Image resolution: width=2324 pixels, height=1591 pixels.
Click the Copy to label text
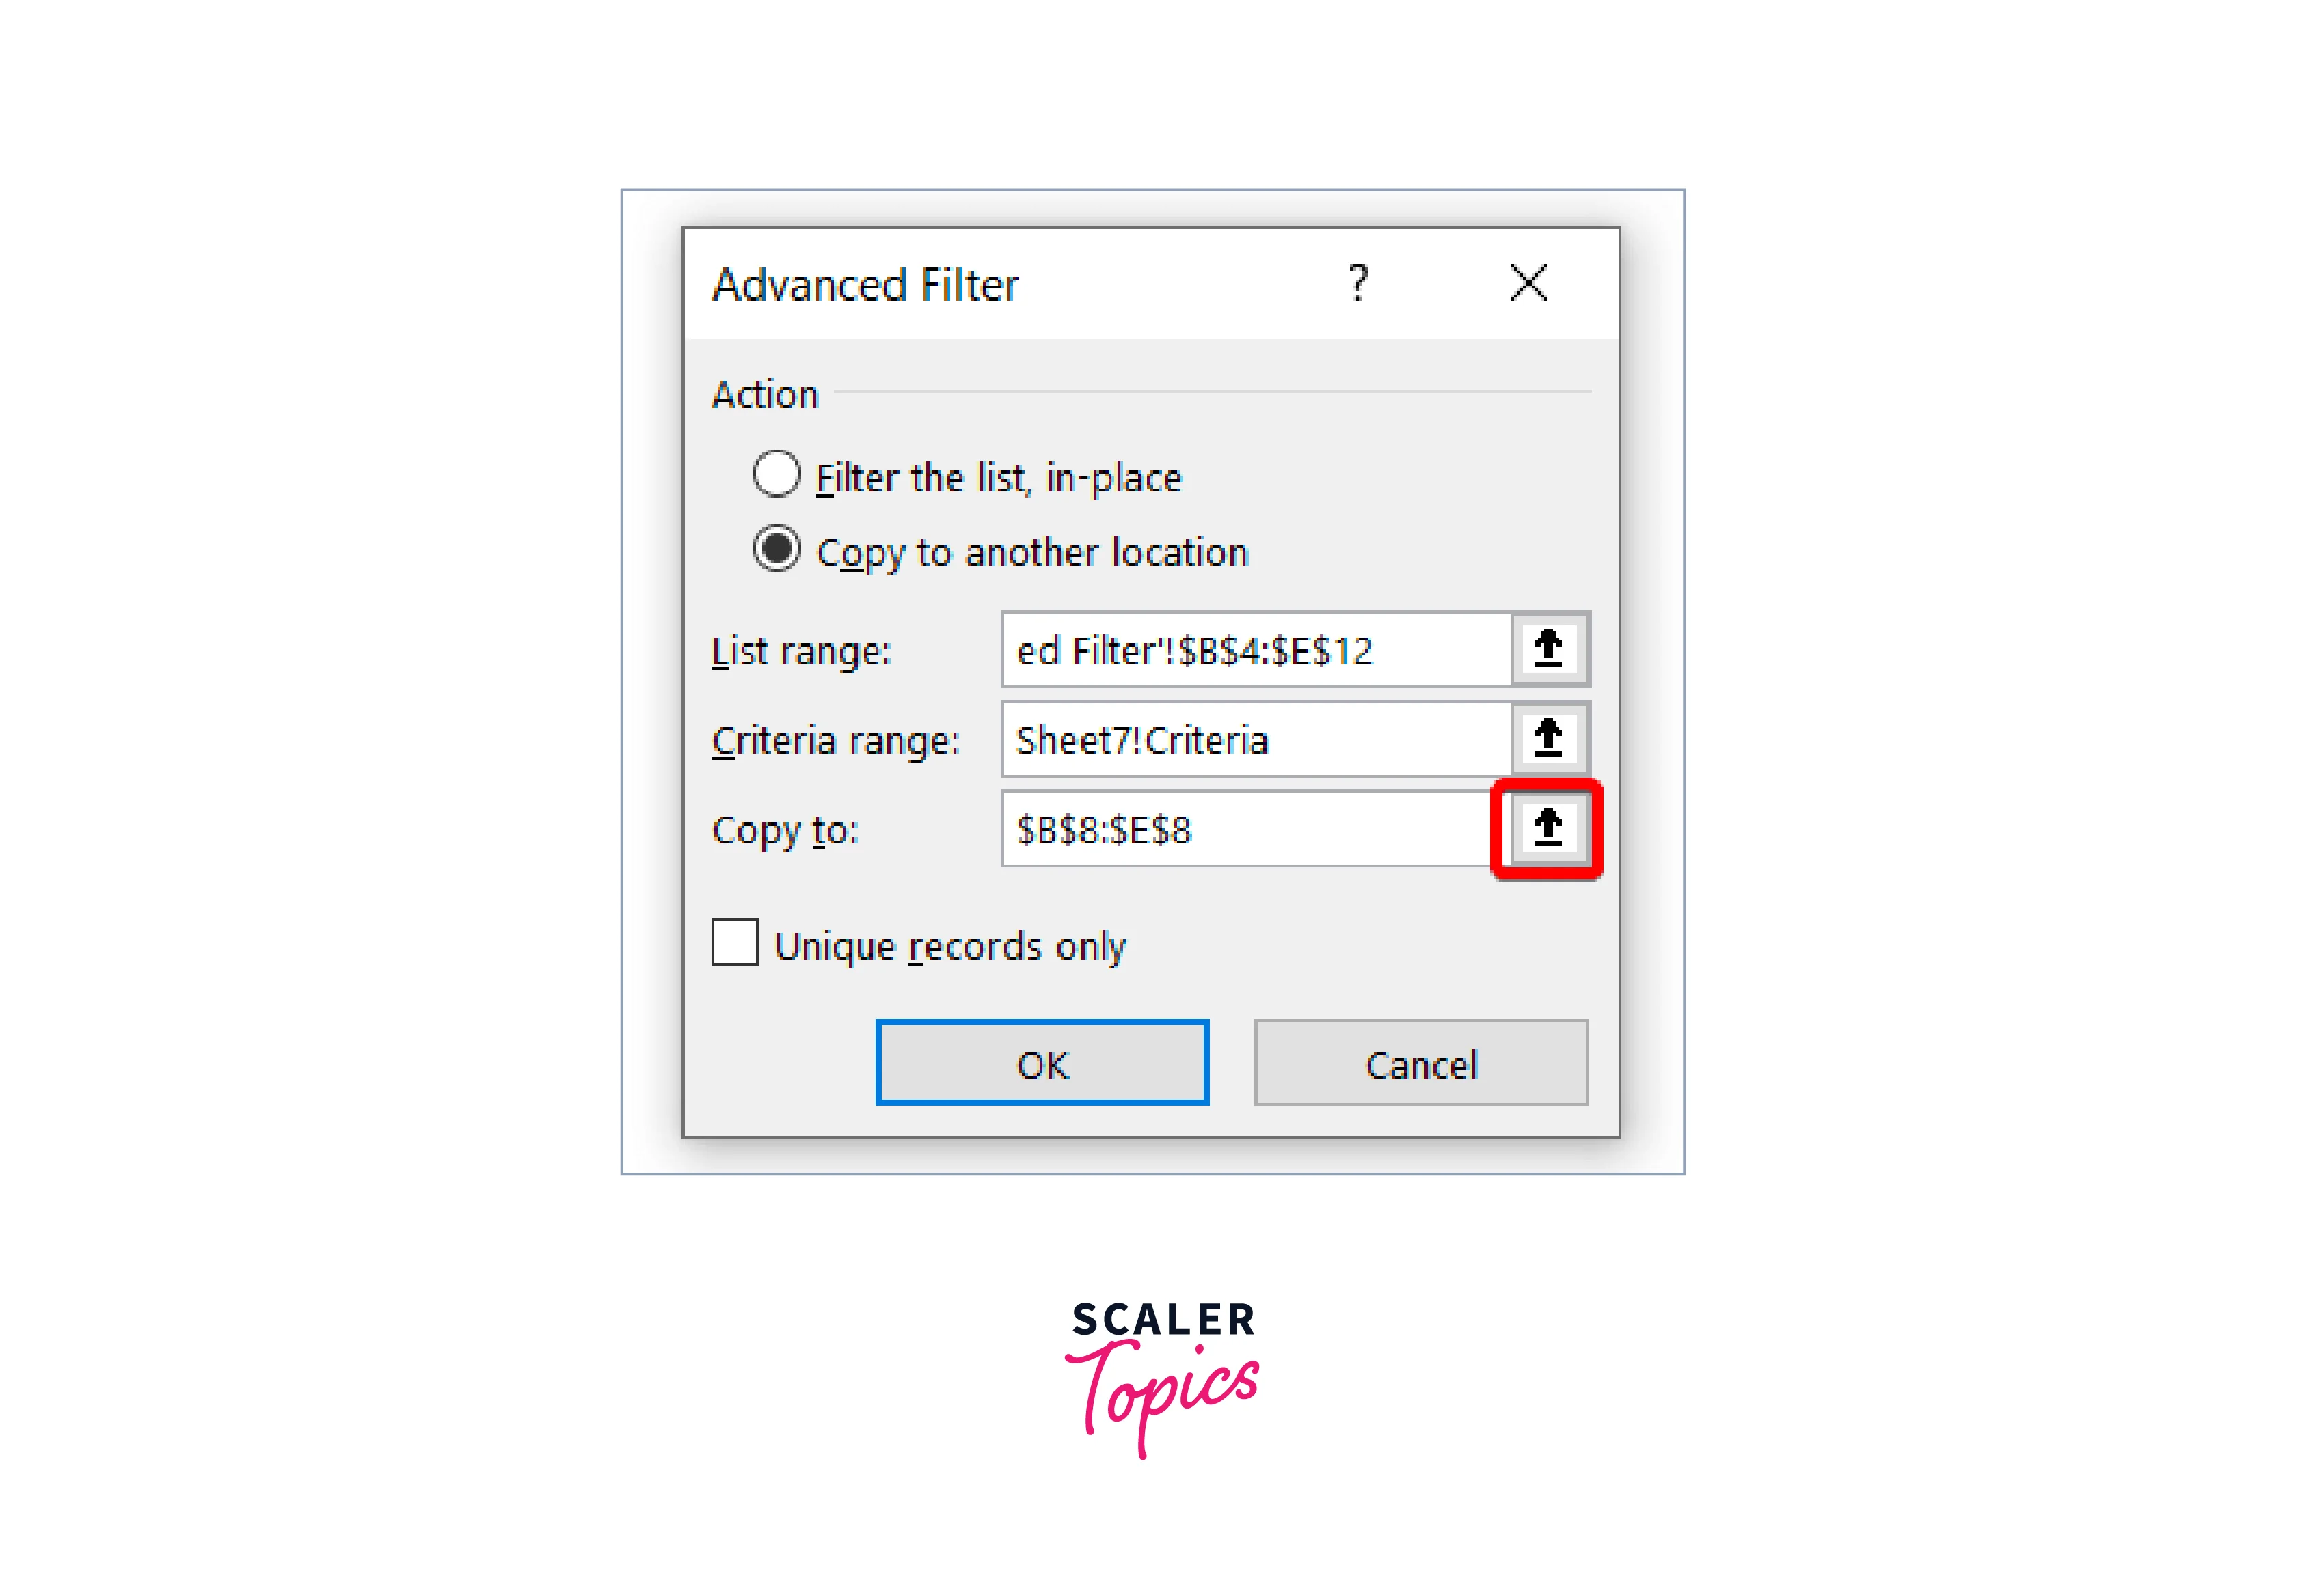(785, 831)
